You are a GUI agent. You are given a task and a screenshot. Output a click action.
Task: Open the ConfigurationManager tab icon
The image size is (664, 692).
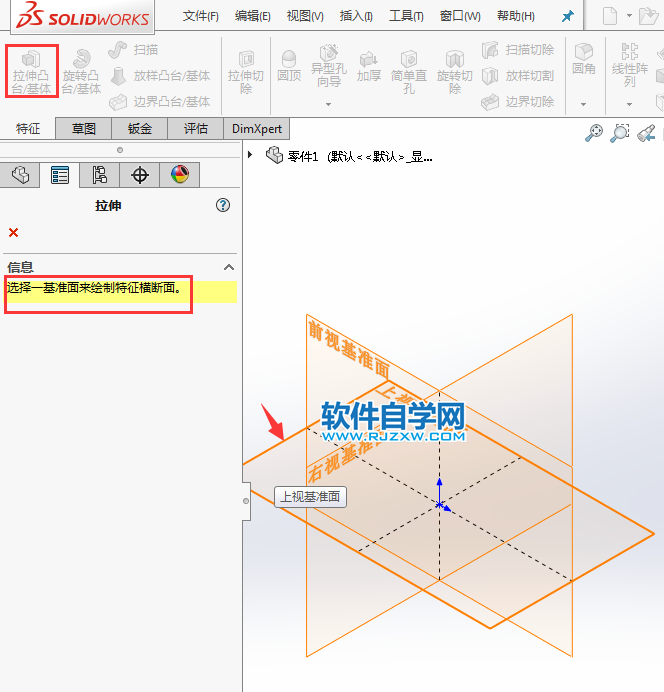tap(100, 175)
